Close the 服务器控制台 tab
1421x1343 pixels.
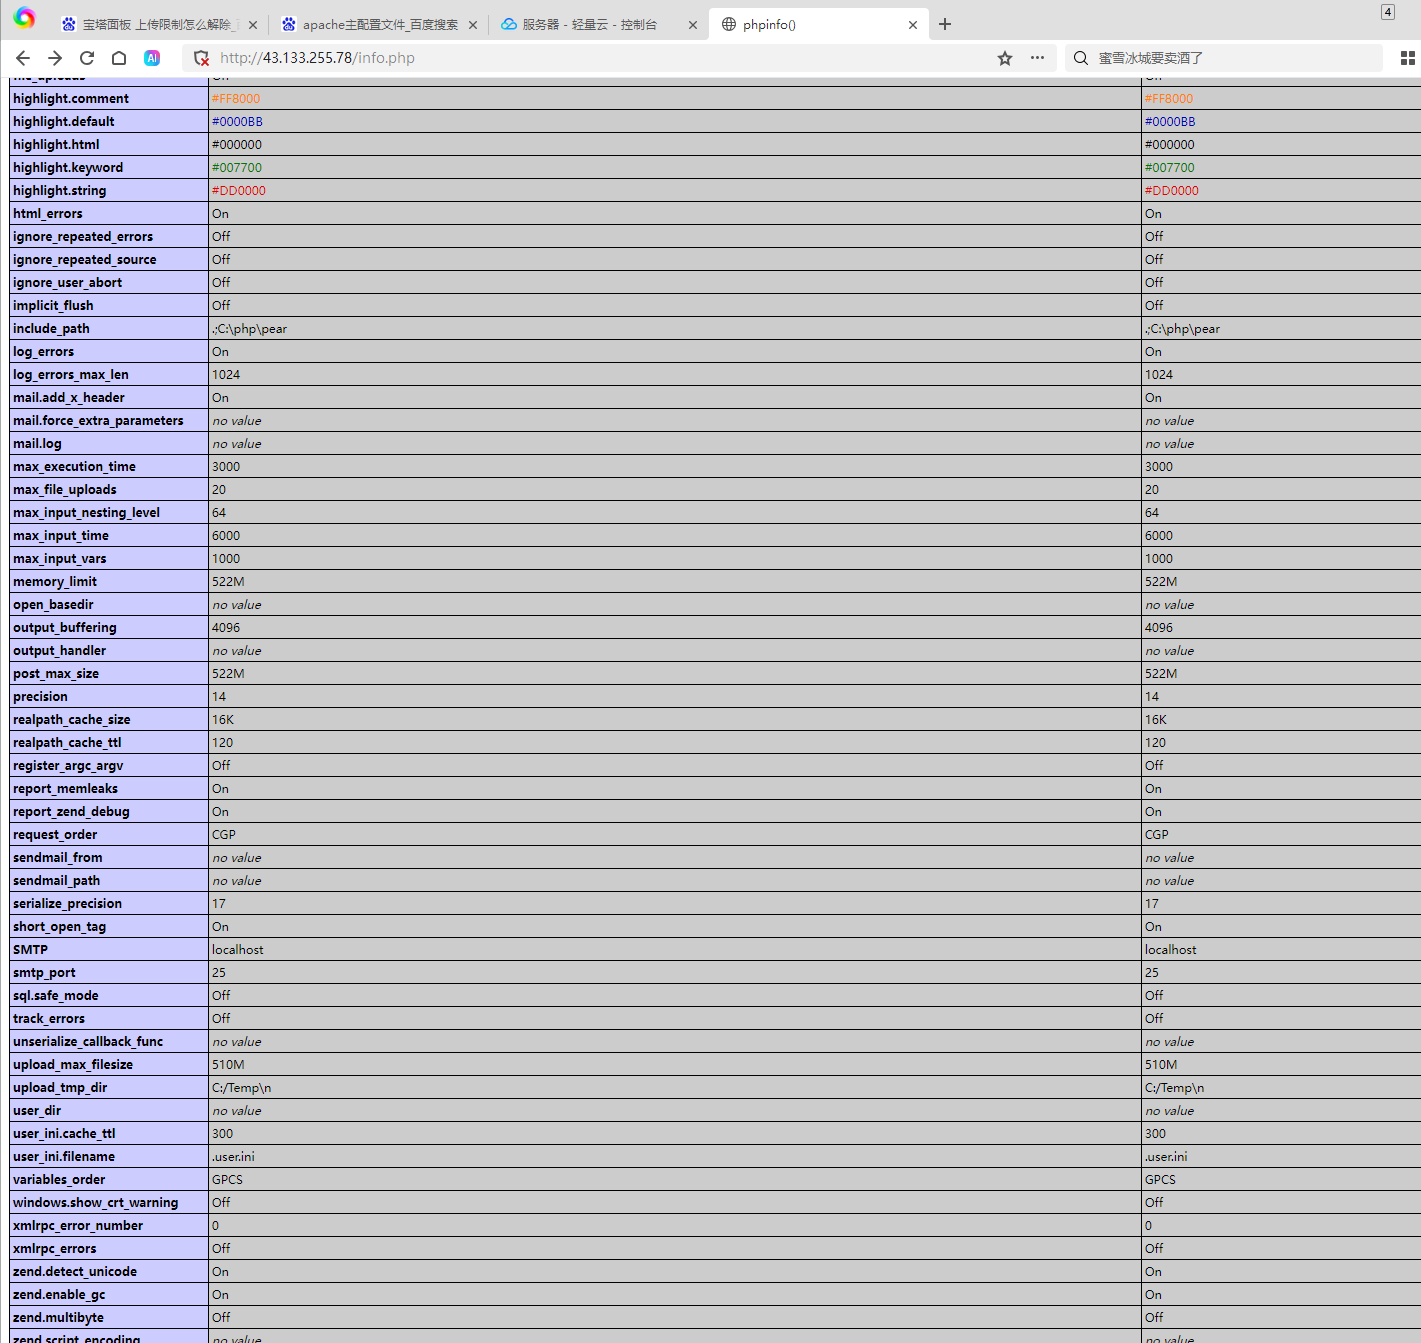692,24
